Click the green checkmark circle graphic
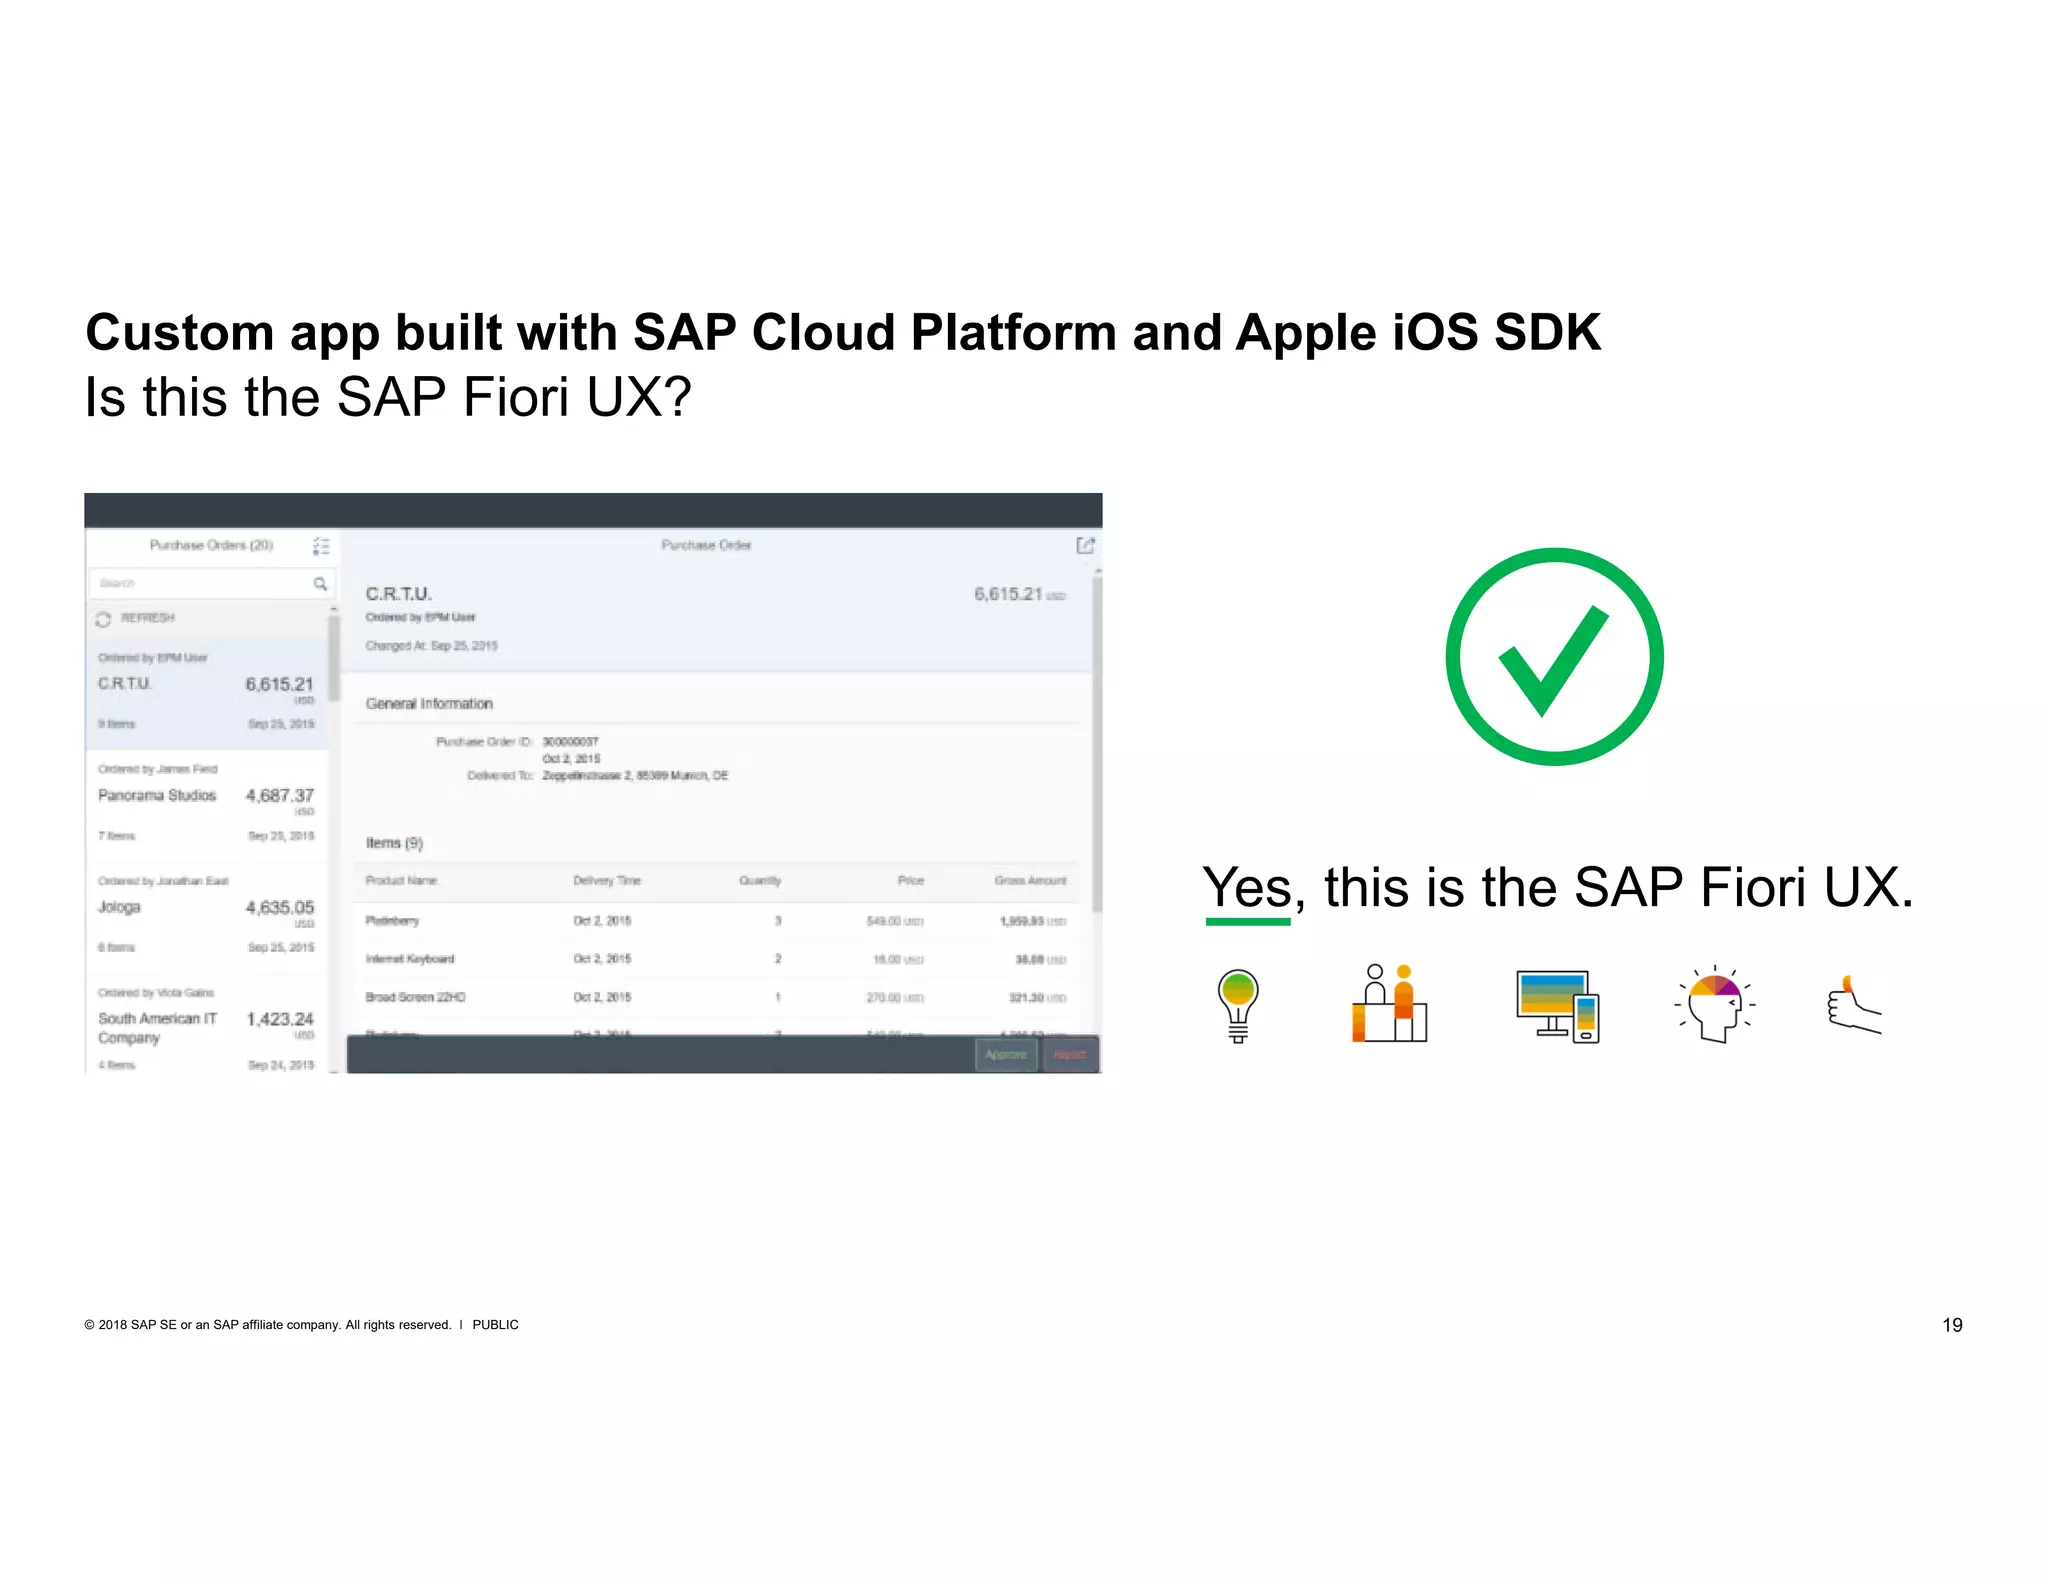The height and width of the screenshot is (1582, 2048). 1554,657
